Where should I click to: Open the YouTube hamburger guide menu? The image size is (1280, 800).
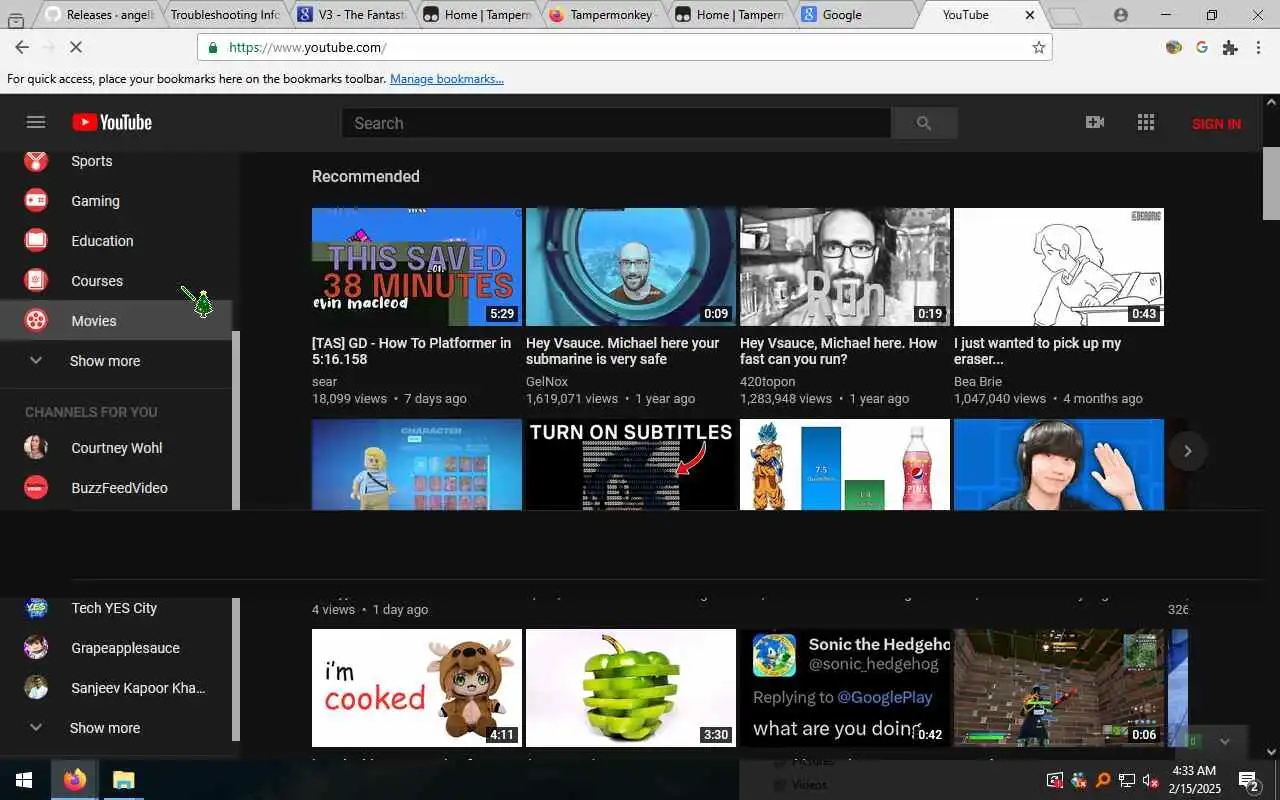coord(36,122)
